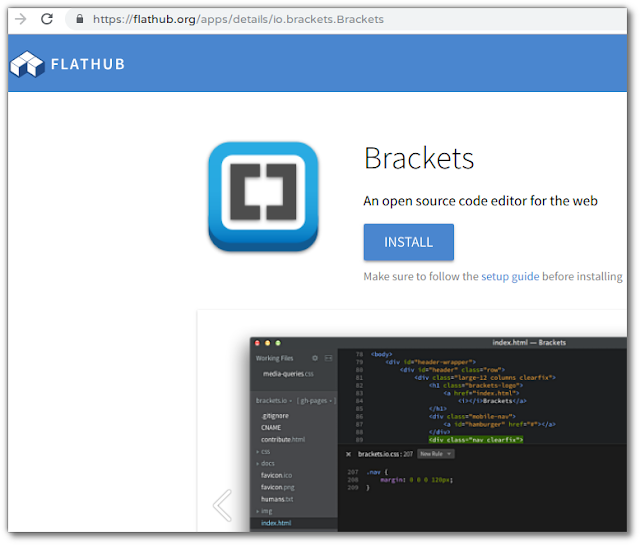Click the highlighted nav clearfix code line
Screen dimensions: 640x545
(x=476, y=440)
